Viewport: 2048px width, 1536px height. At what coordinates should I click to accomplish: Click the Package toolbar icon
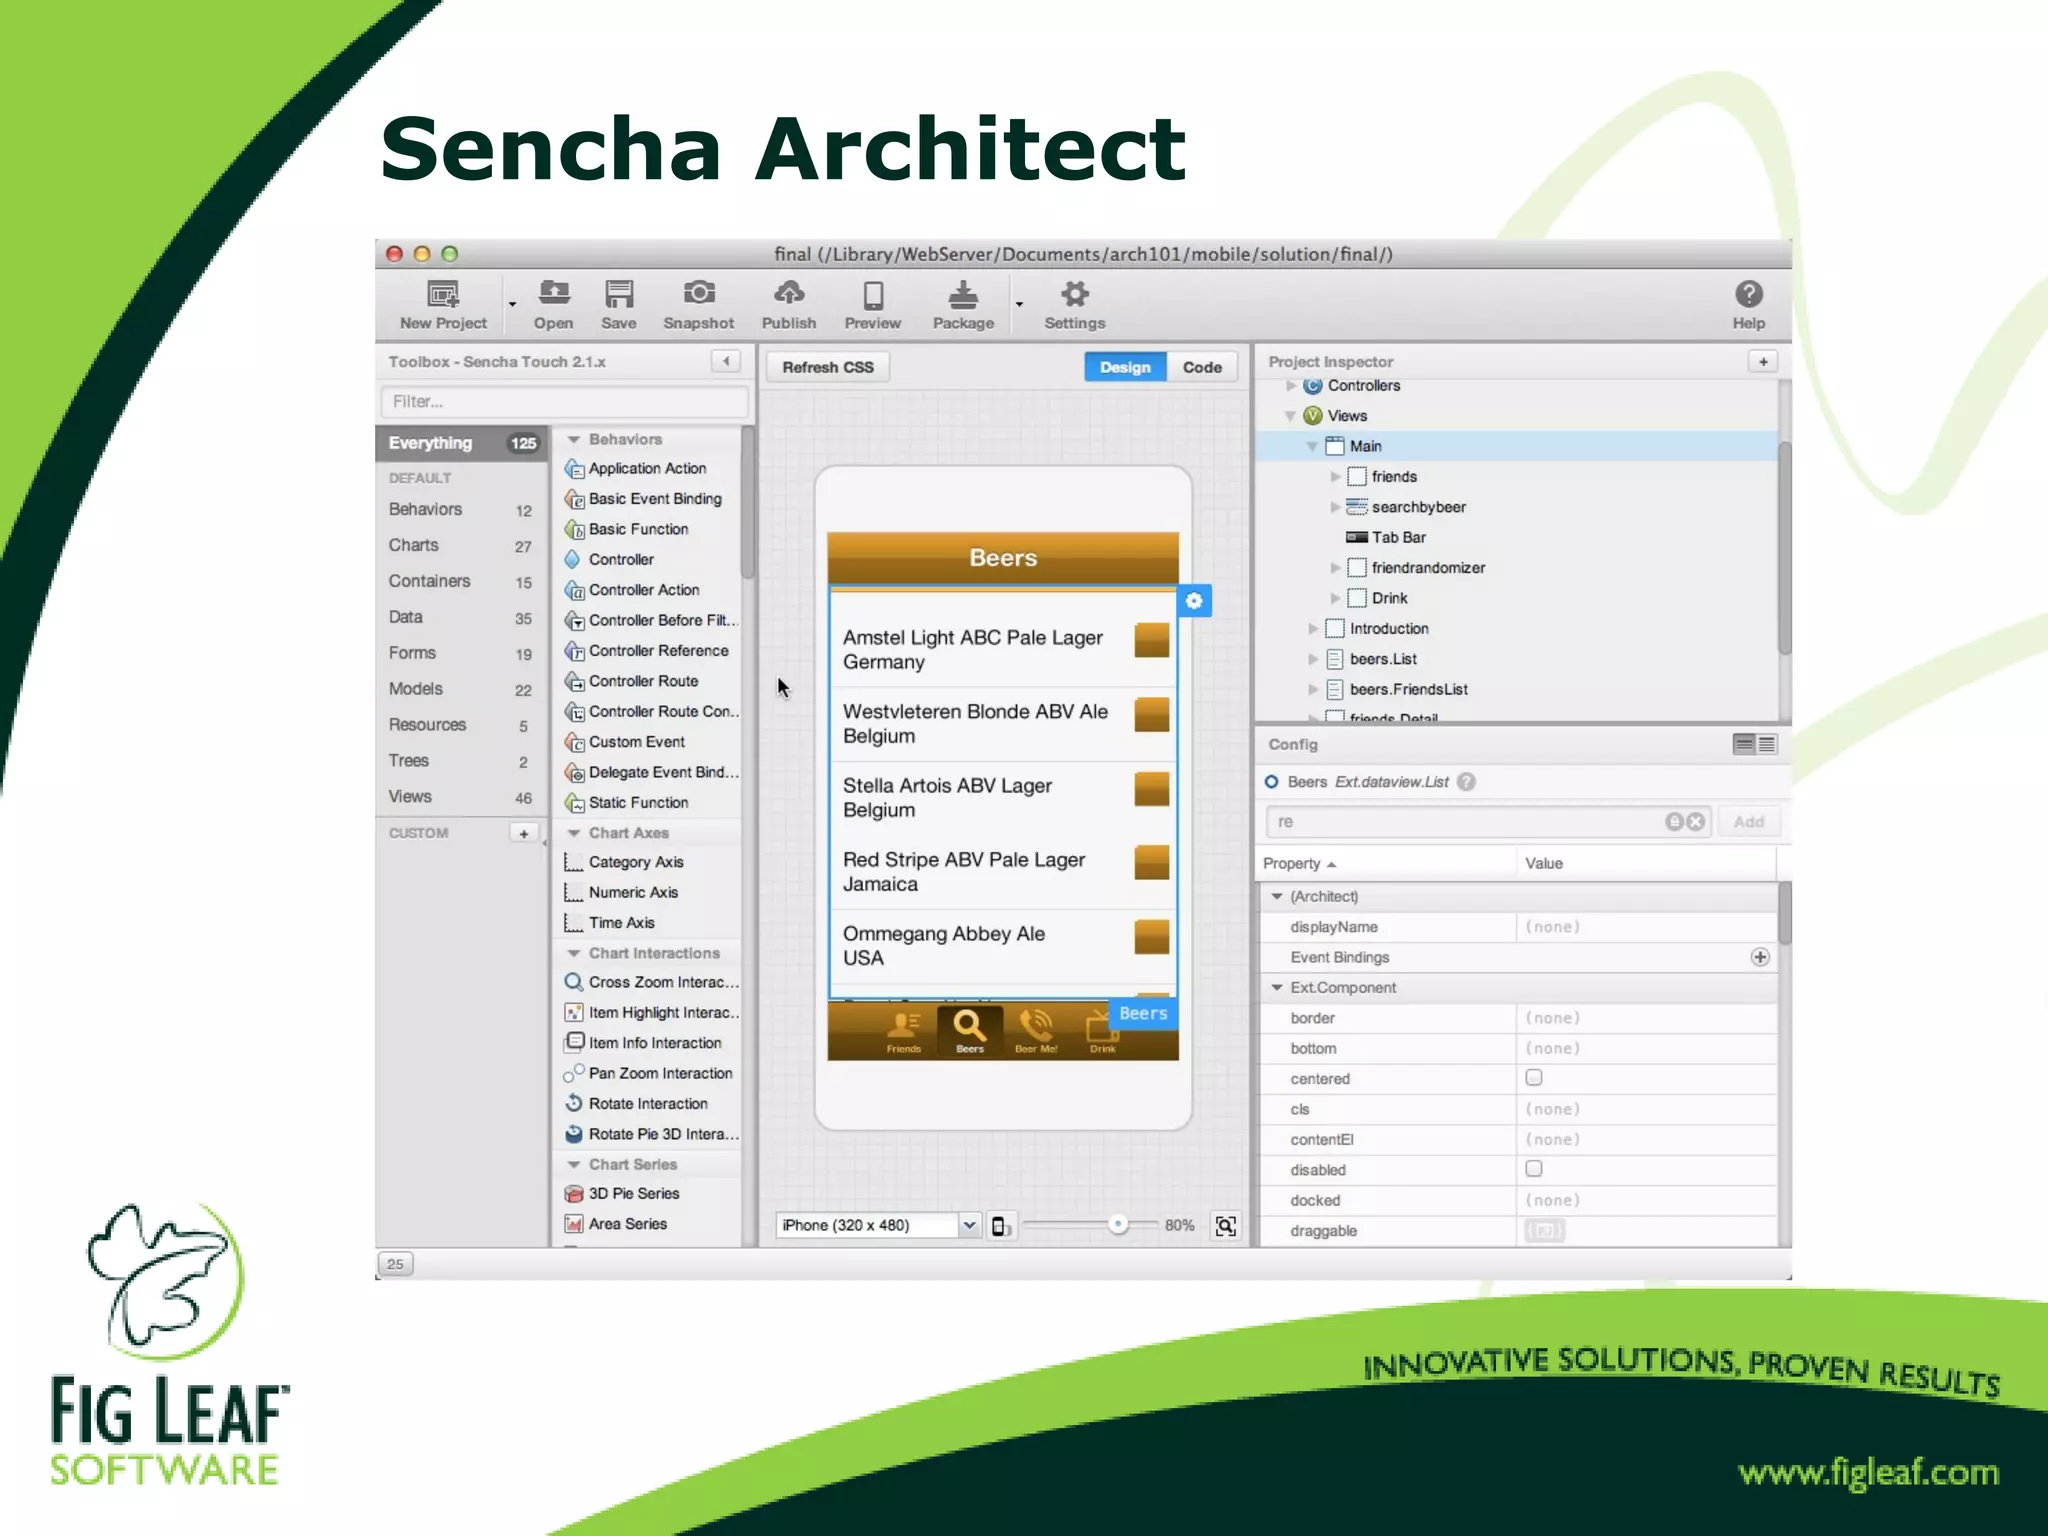tap(963, 294)
